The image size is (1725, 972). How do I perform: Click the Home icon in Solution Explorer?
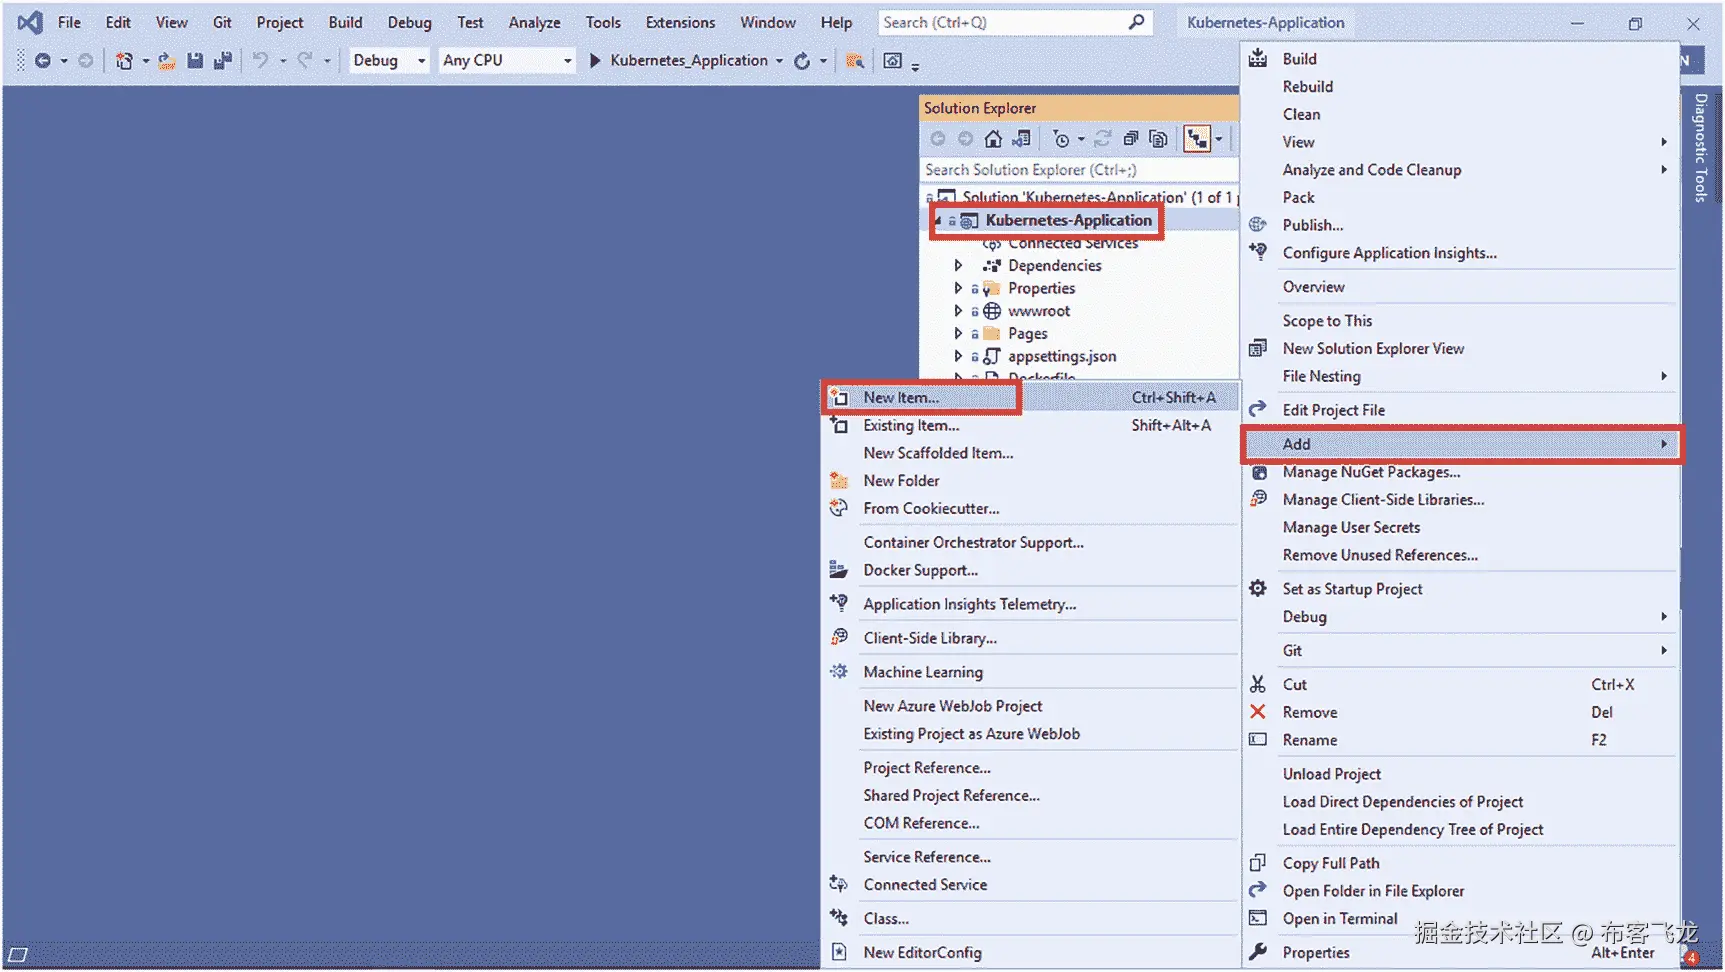(993, 139)
